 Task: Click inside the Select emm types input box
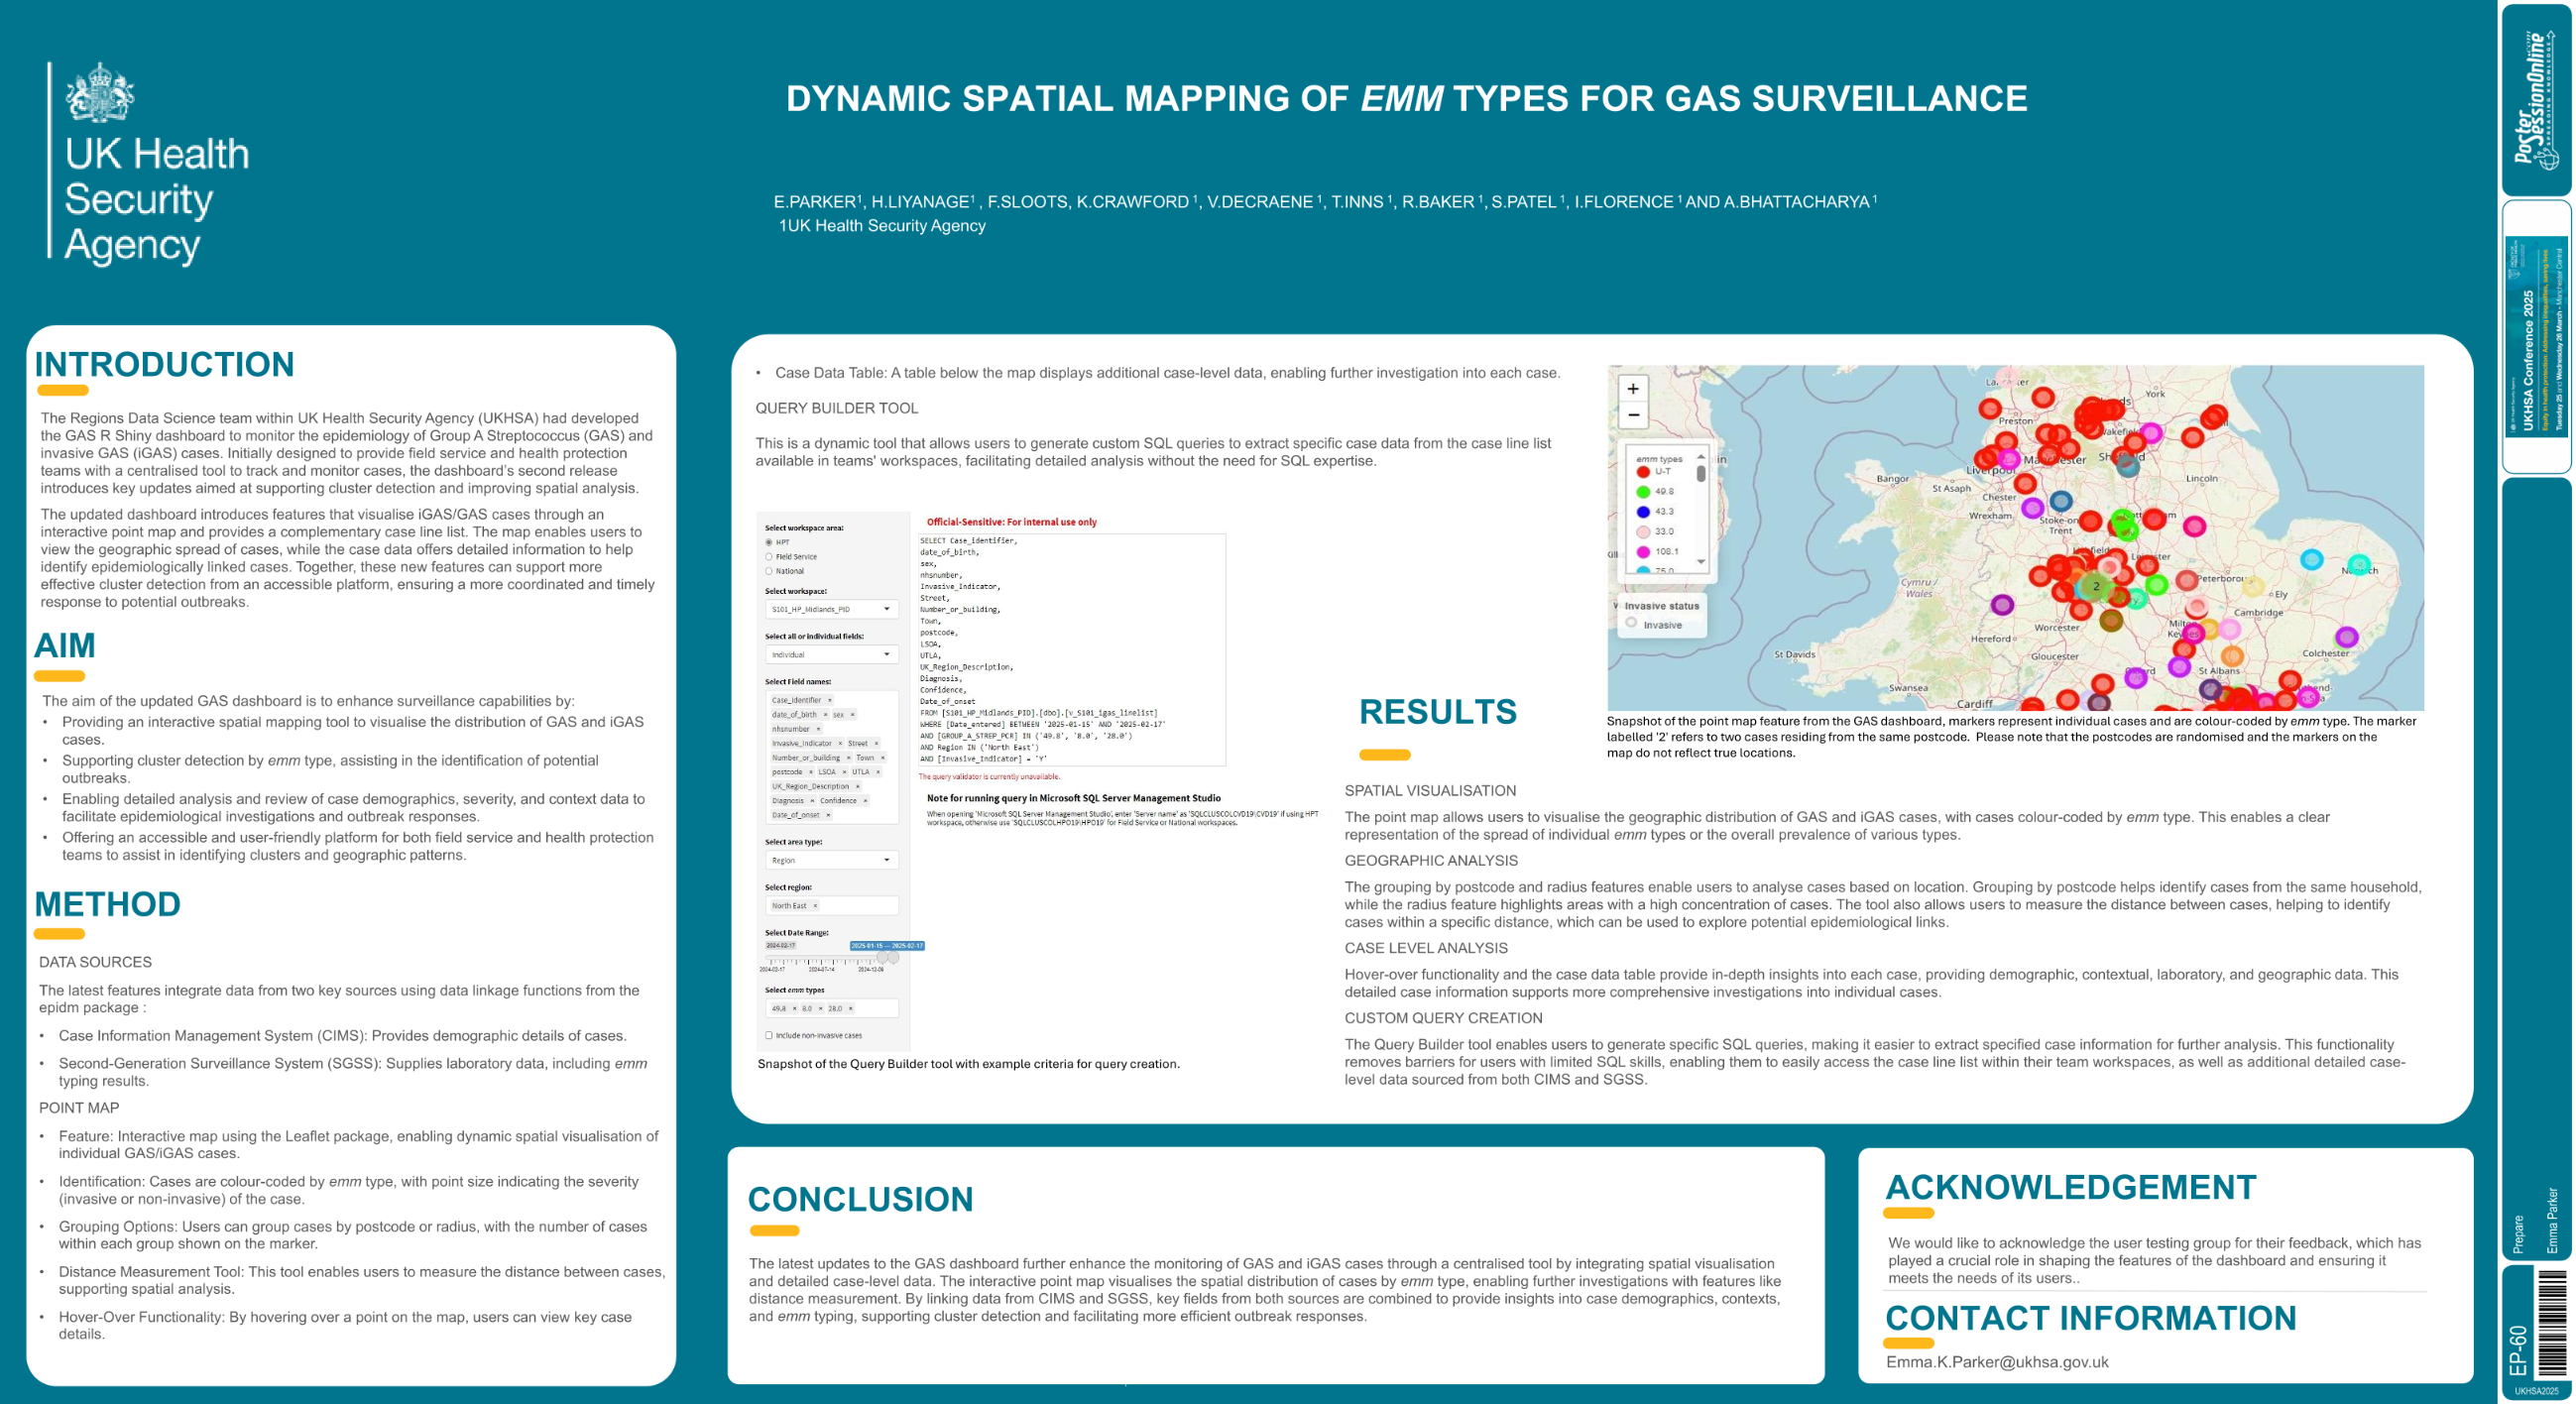(833, 1009)
